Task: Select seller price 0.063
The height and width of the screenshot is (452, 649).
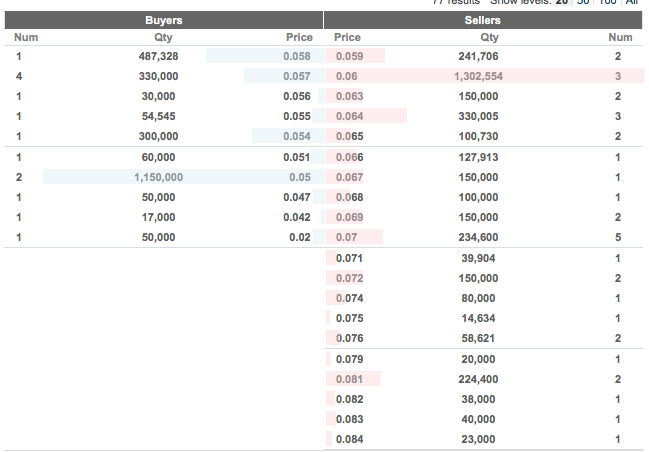Action: [350, 96]
